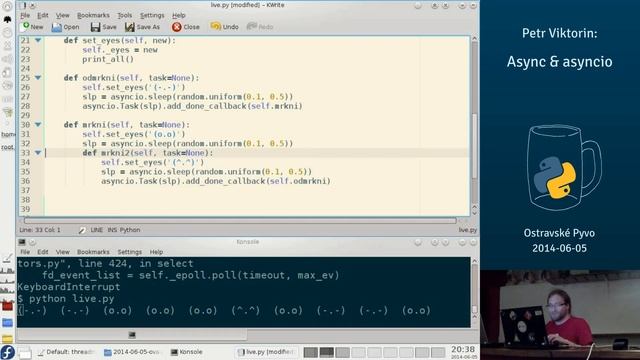Open the Python syntax mode selector
Screen dimensions: 640x360
(130, 230)
